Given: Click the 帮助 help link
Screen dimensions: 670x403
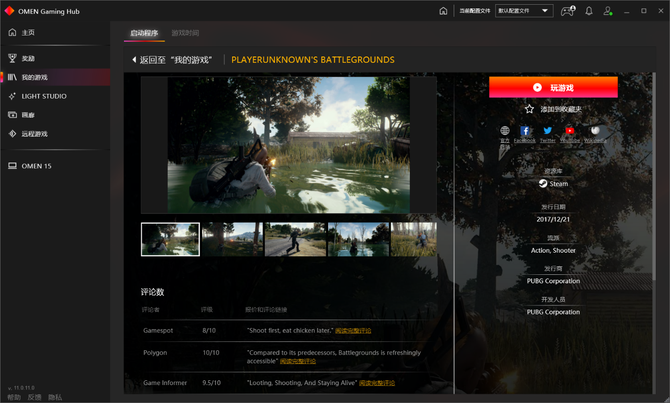Looking at the screenshot, I should (x=14, y=397).
